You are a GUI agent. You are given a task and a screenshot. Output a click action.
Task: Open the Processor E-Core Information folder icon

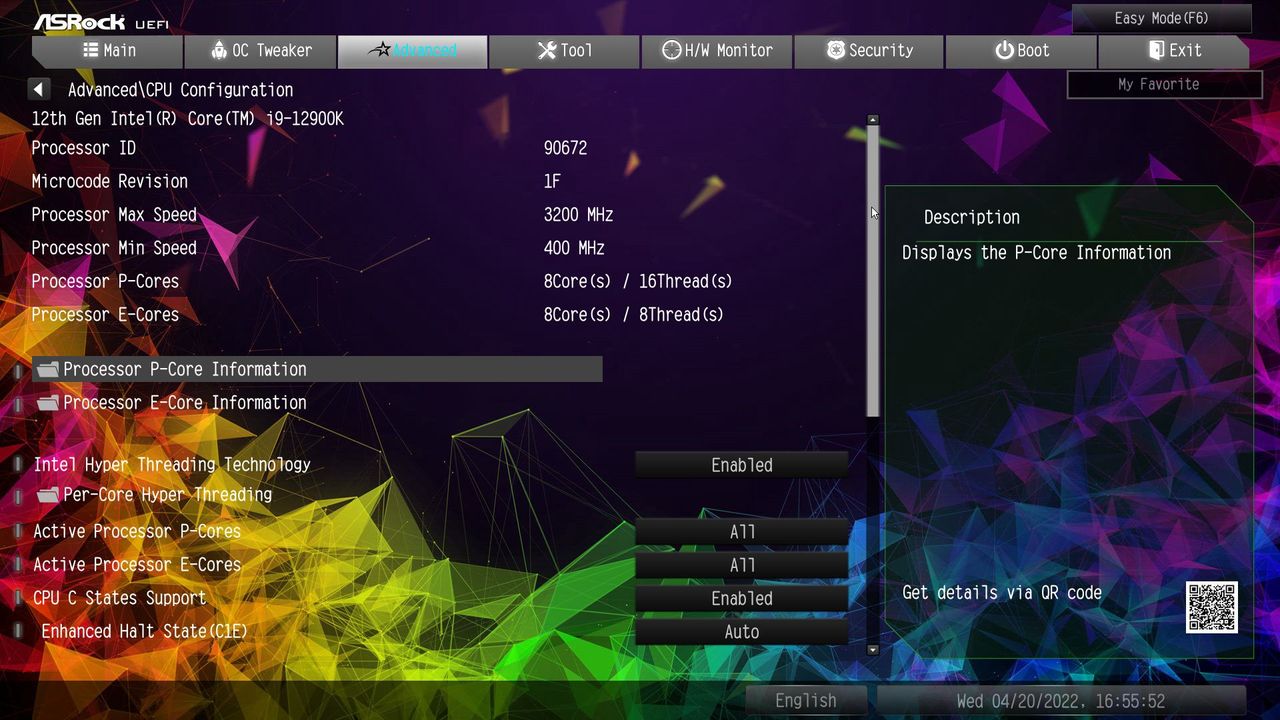pos(48,403)
